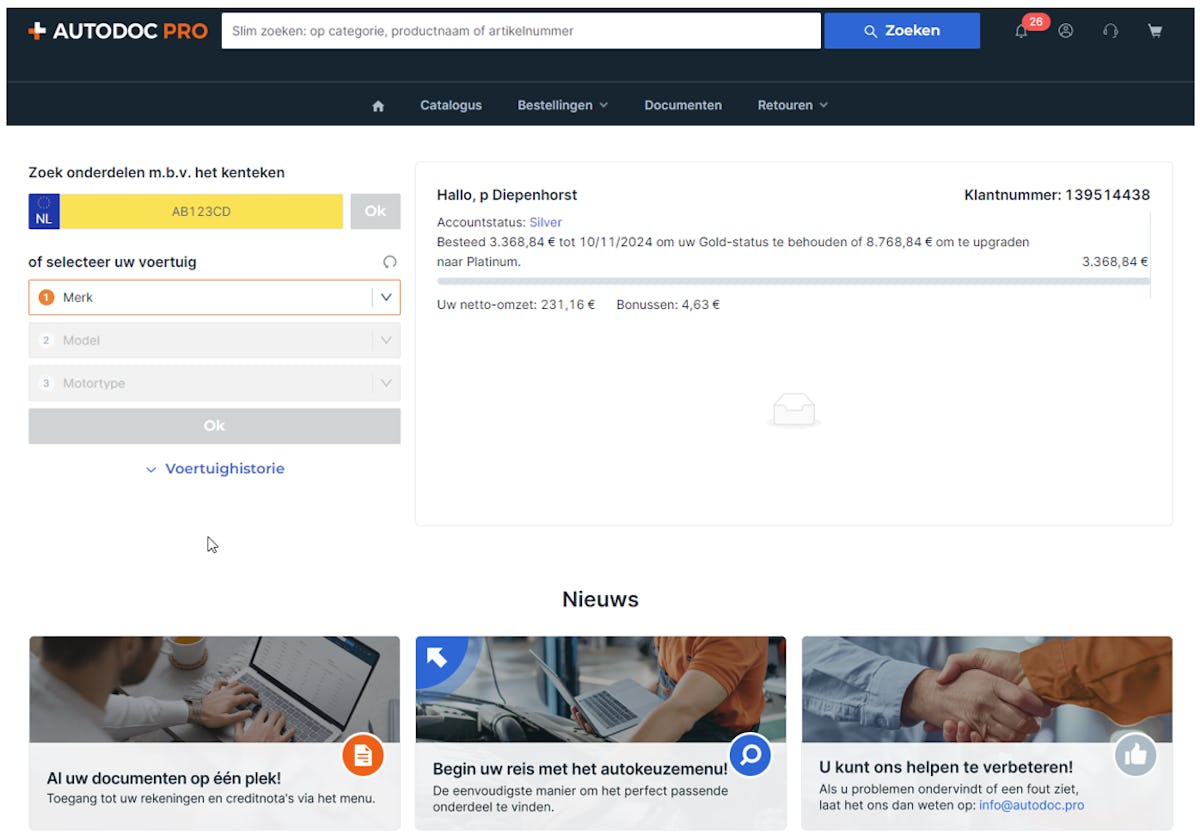The width and height of the screenshot is (1200, 840).
Task: Open the Catalogus menu item
Action: 450,104
